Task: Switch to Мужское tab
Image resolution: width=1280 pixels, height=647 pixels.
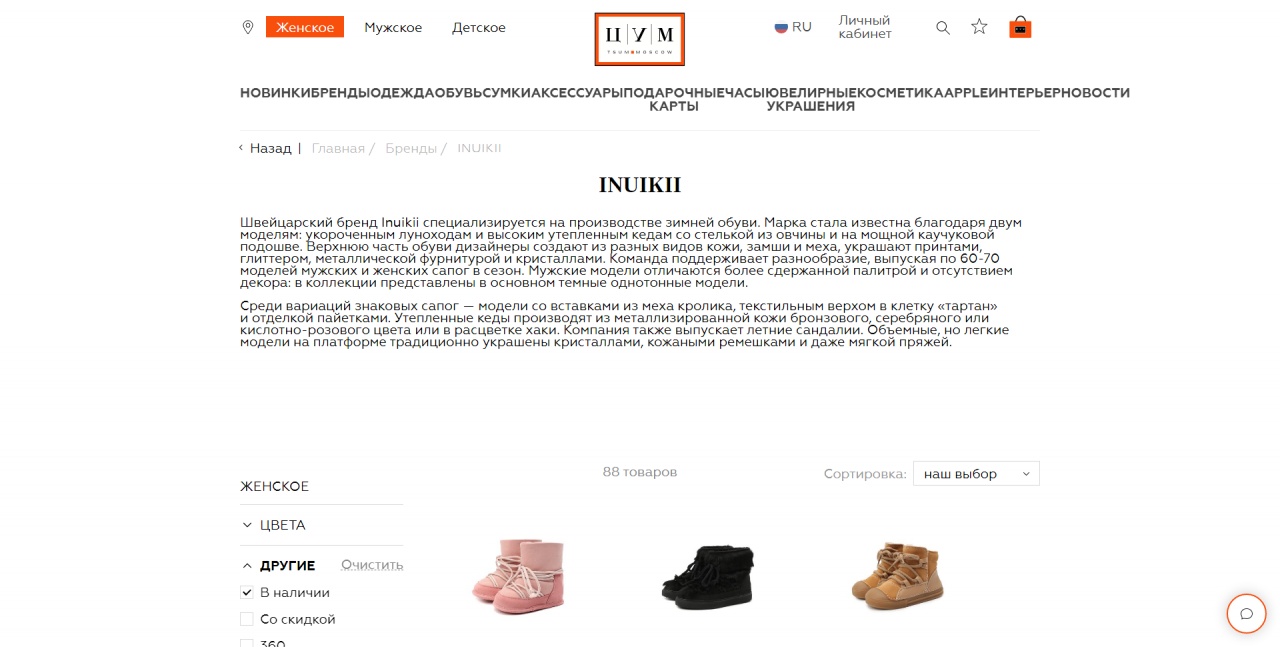Action: 393,27
